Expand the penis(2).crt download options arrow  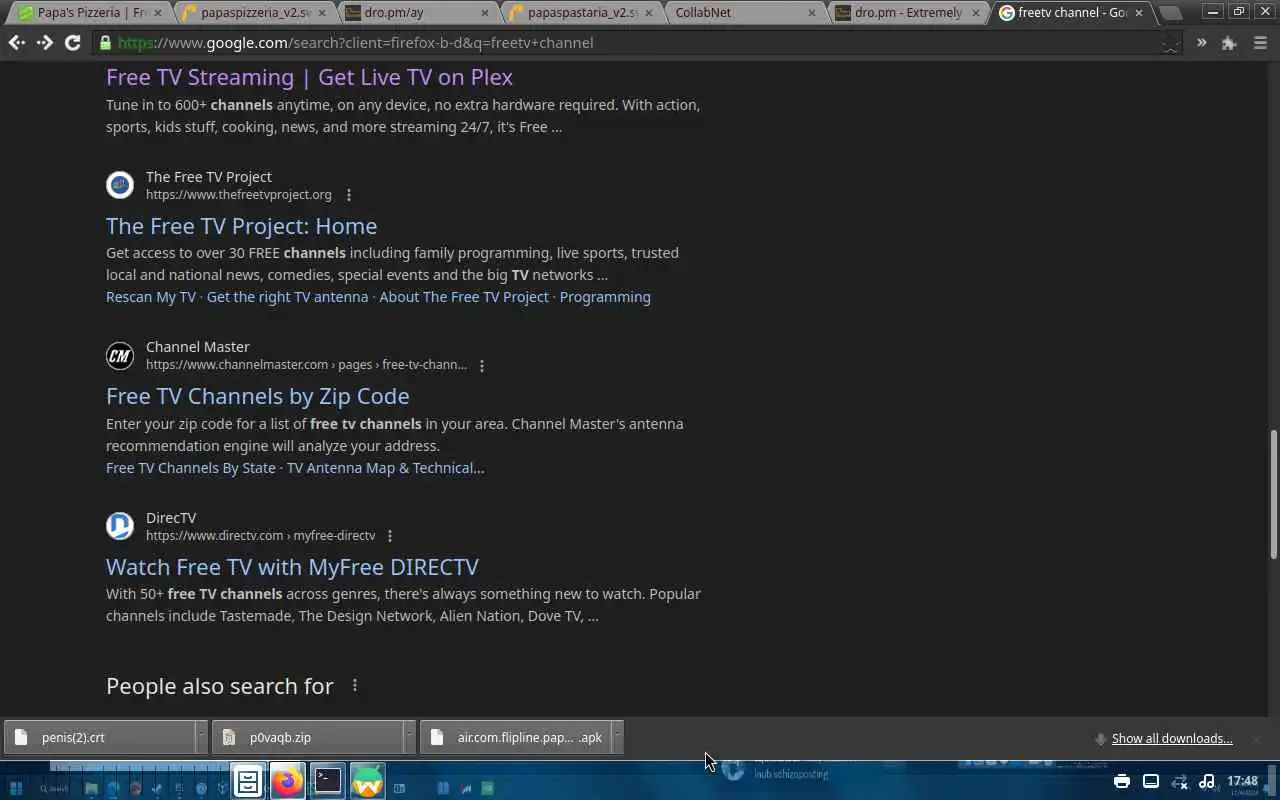click(x=201, y=738)
